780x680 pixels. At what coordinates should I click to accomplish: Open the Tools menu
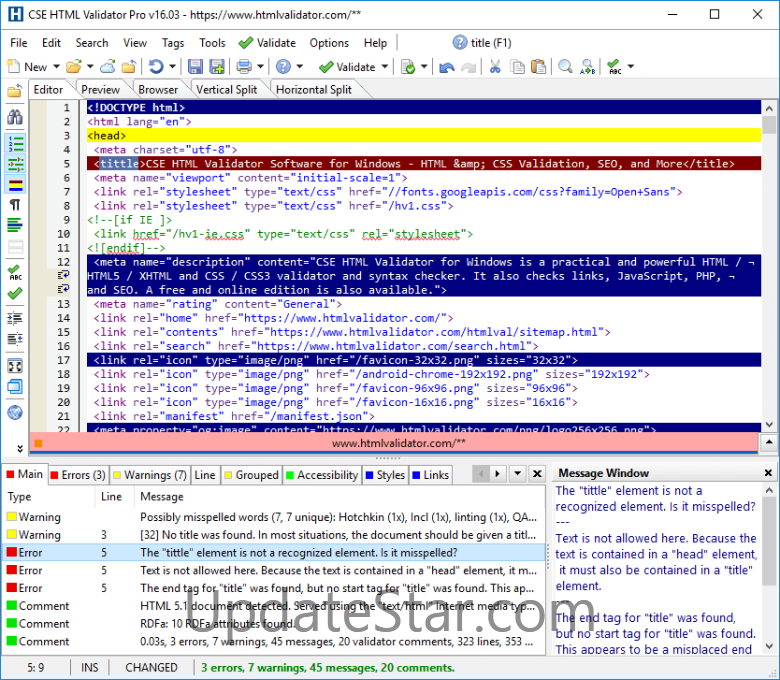(212, 43)
